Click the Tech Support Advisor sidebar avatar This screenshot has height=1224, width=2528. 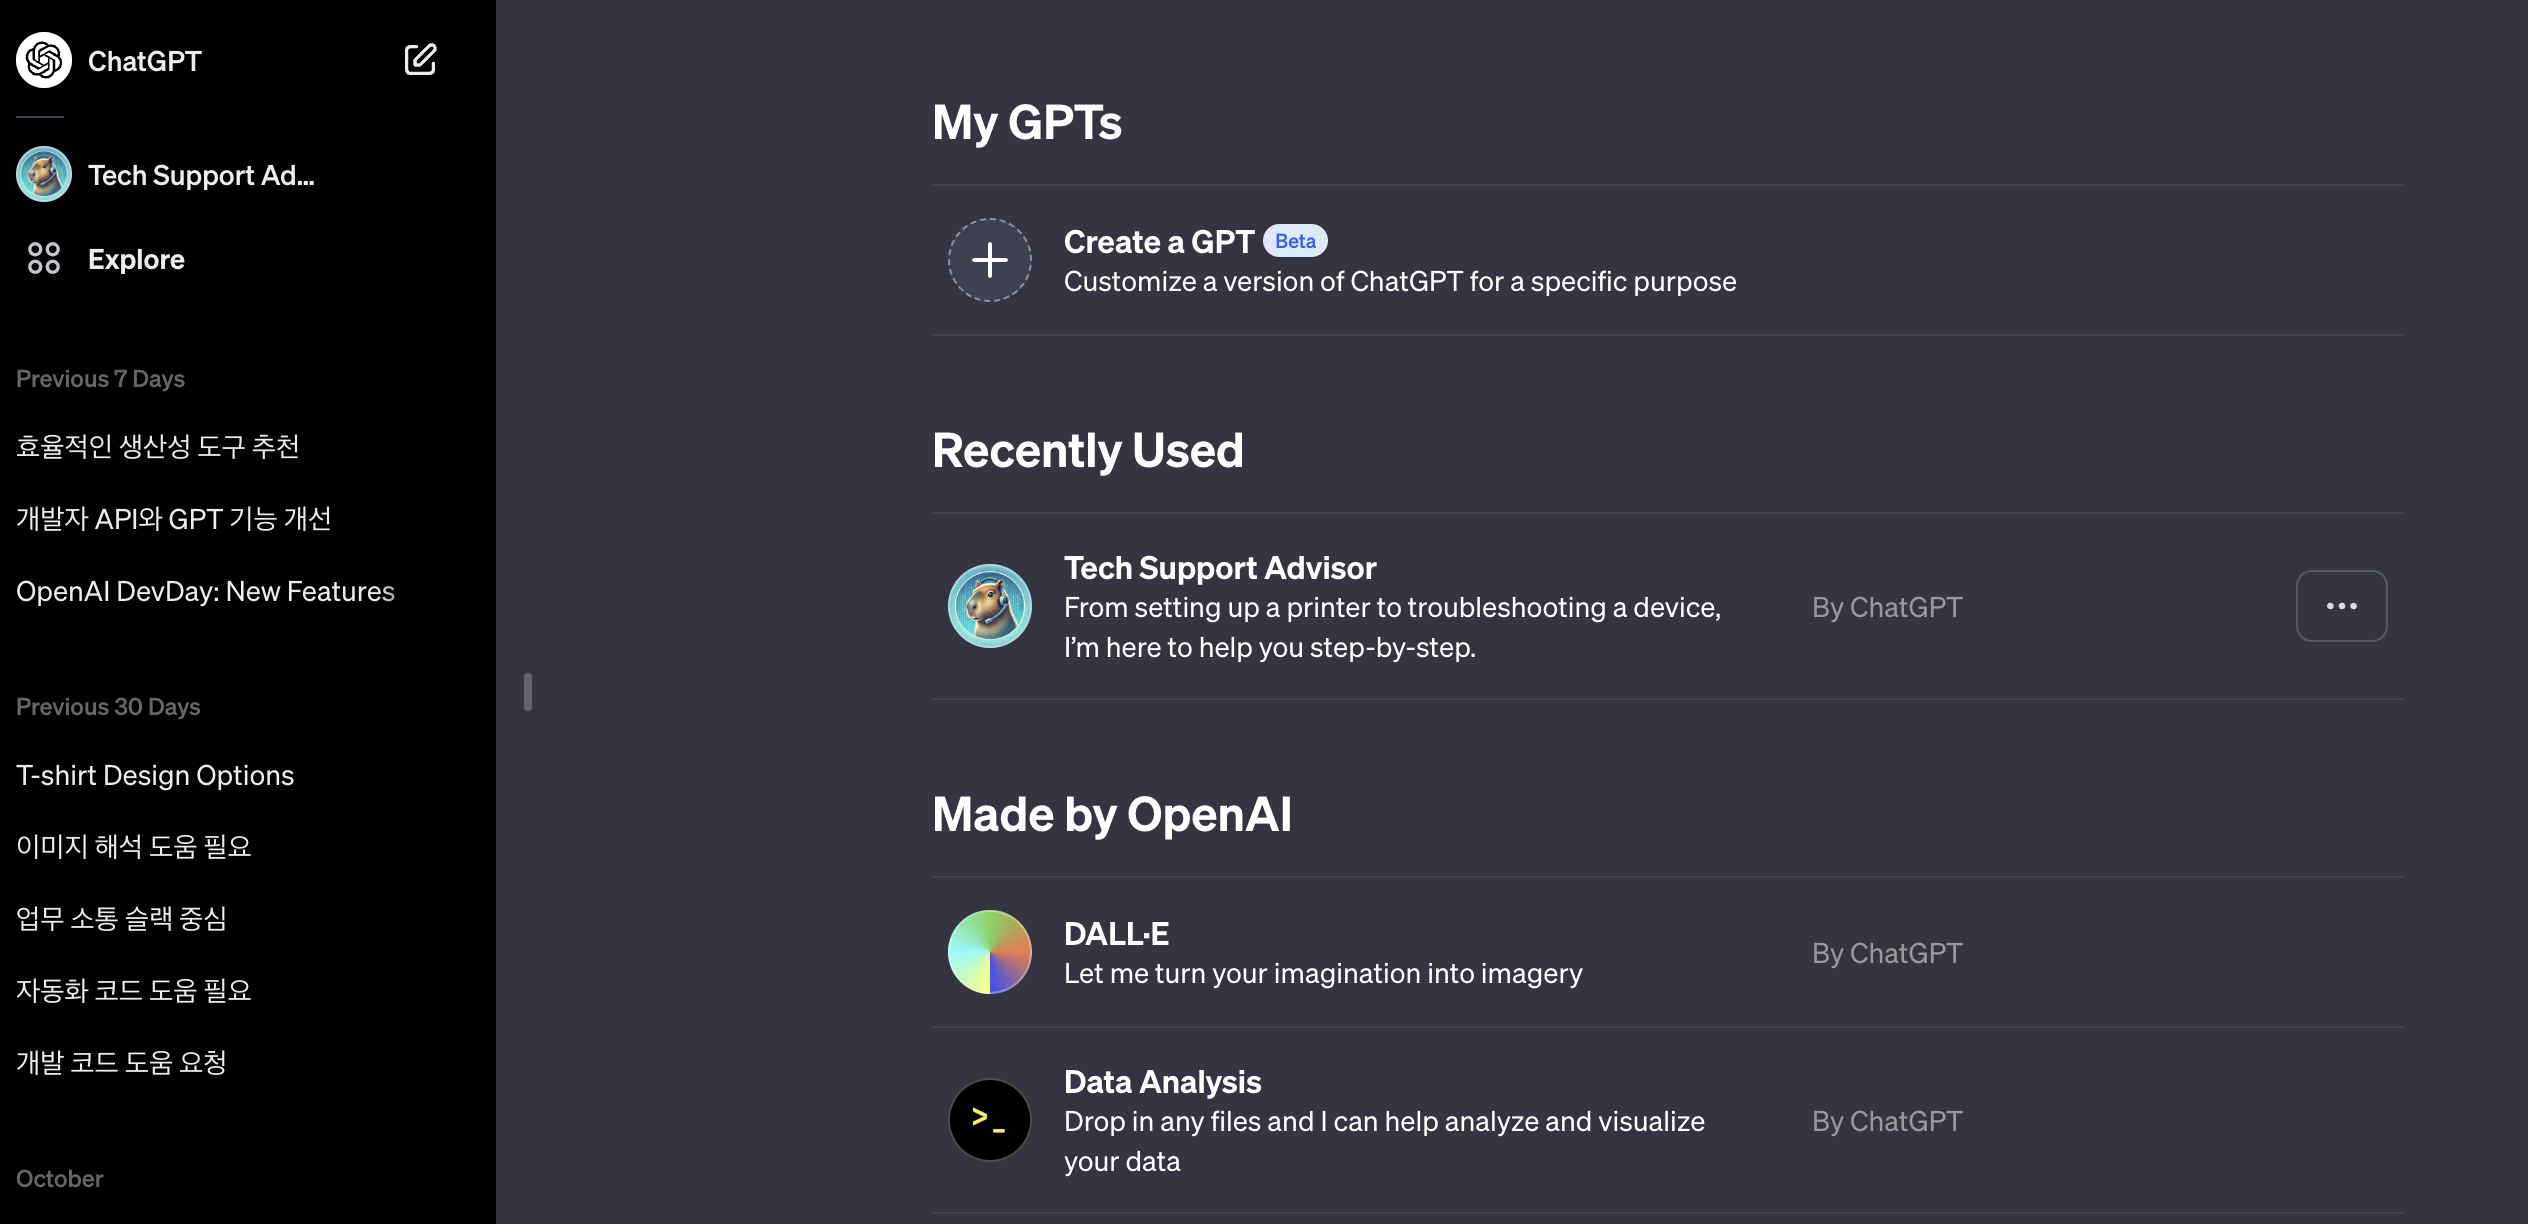coord(44,175)
